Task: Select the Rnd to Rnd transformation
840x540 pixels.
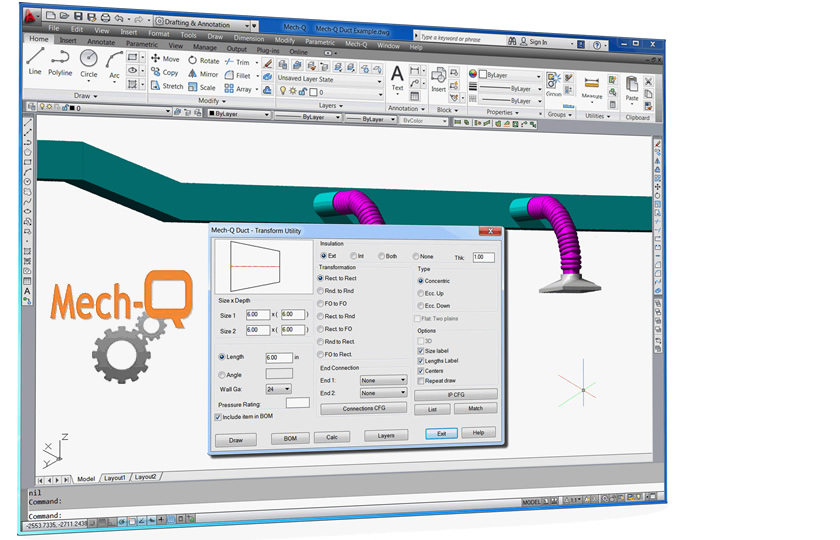Action: tap(320, 290)
